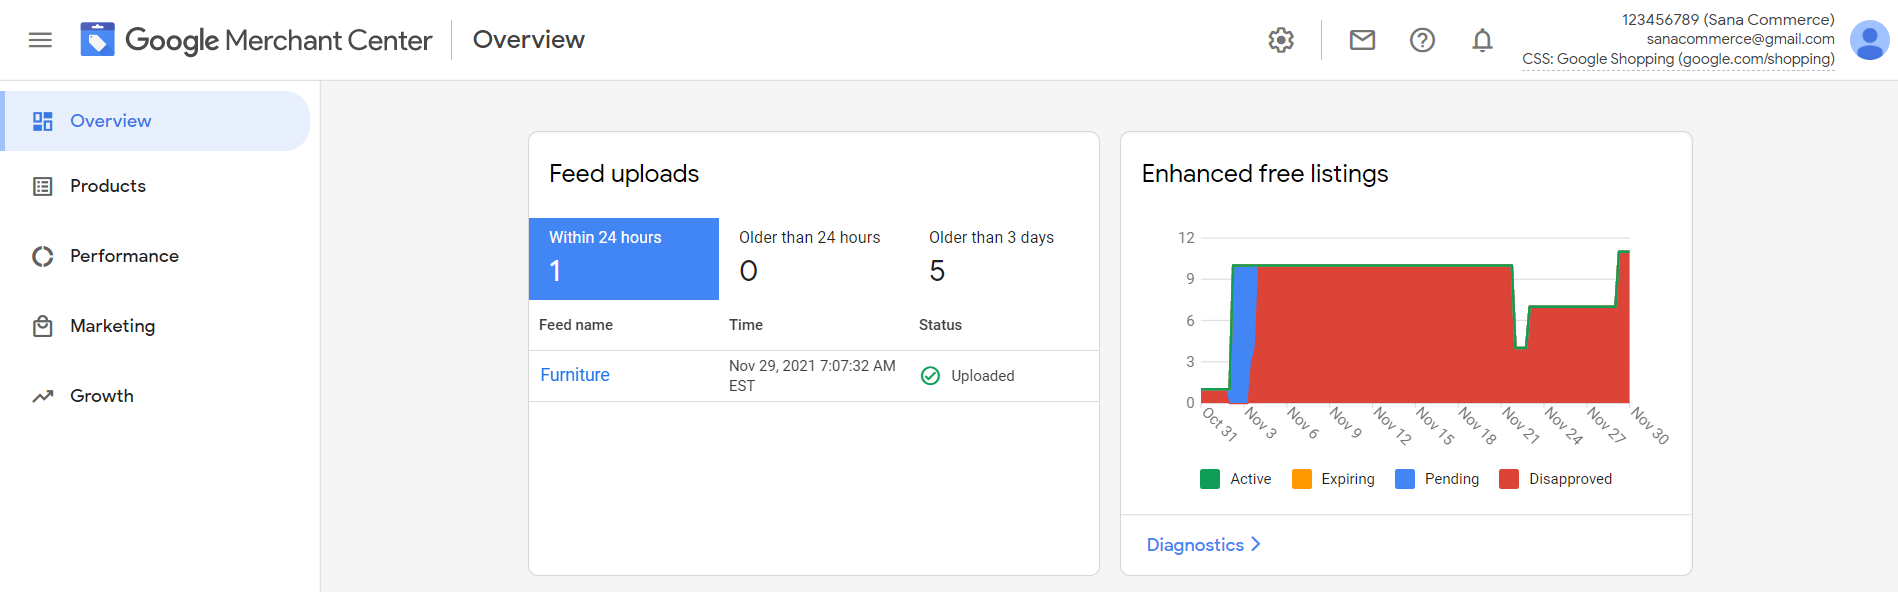Screen dimensions: 1898x592
Task: Click the user account avatar
Action: [x=1869, y=40]
